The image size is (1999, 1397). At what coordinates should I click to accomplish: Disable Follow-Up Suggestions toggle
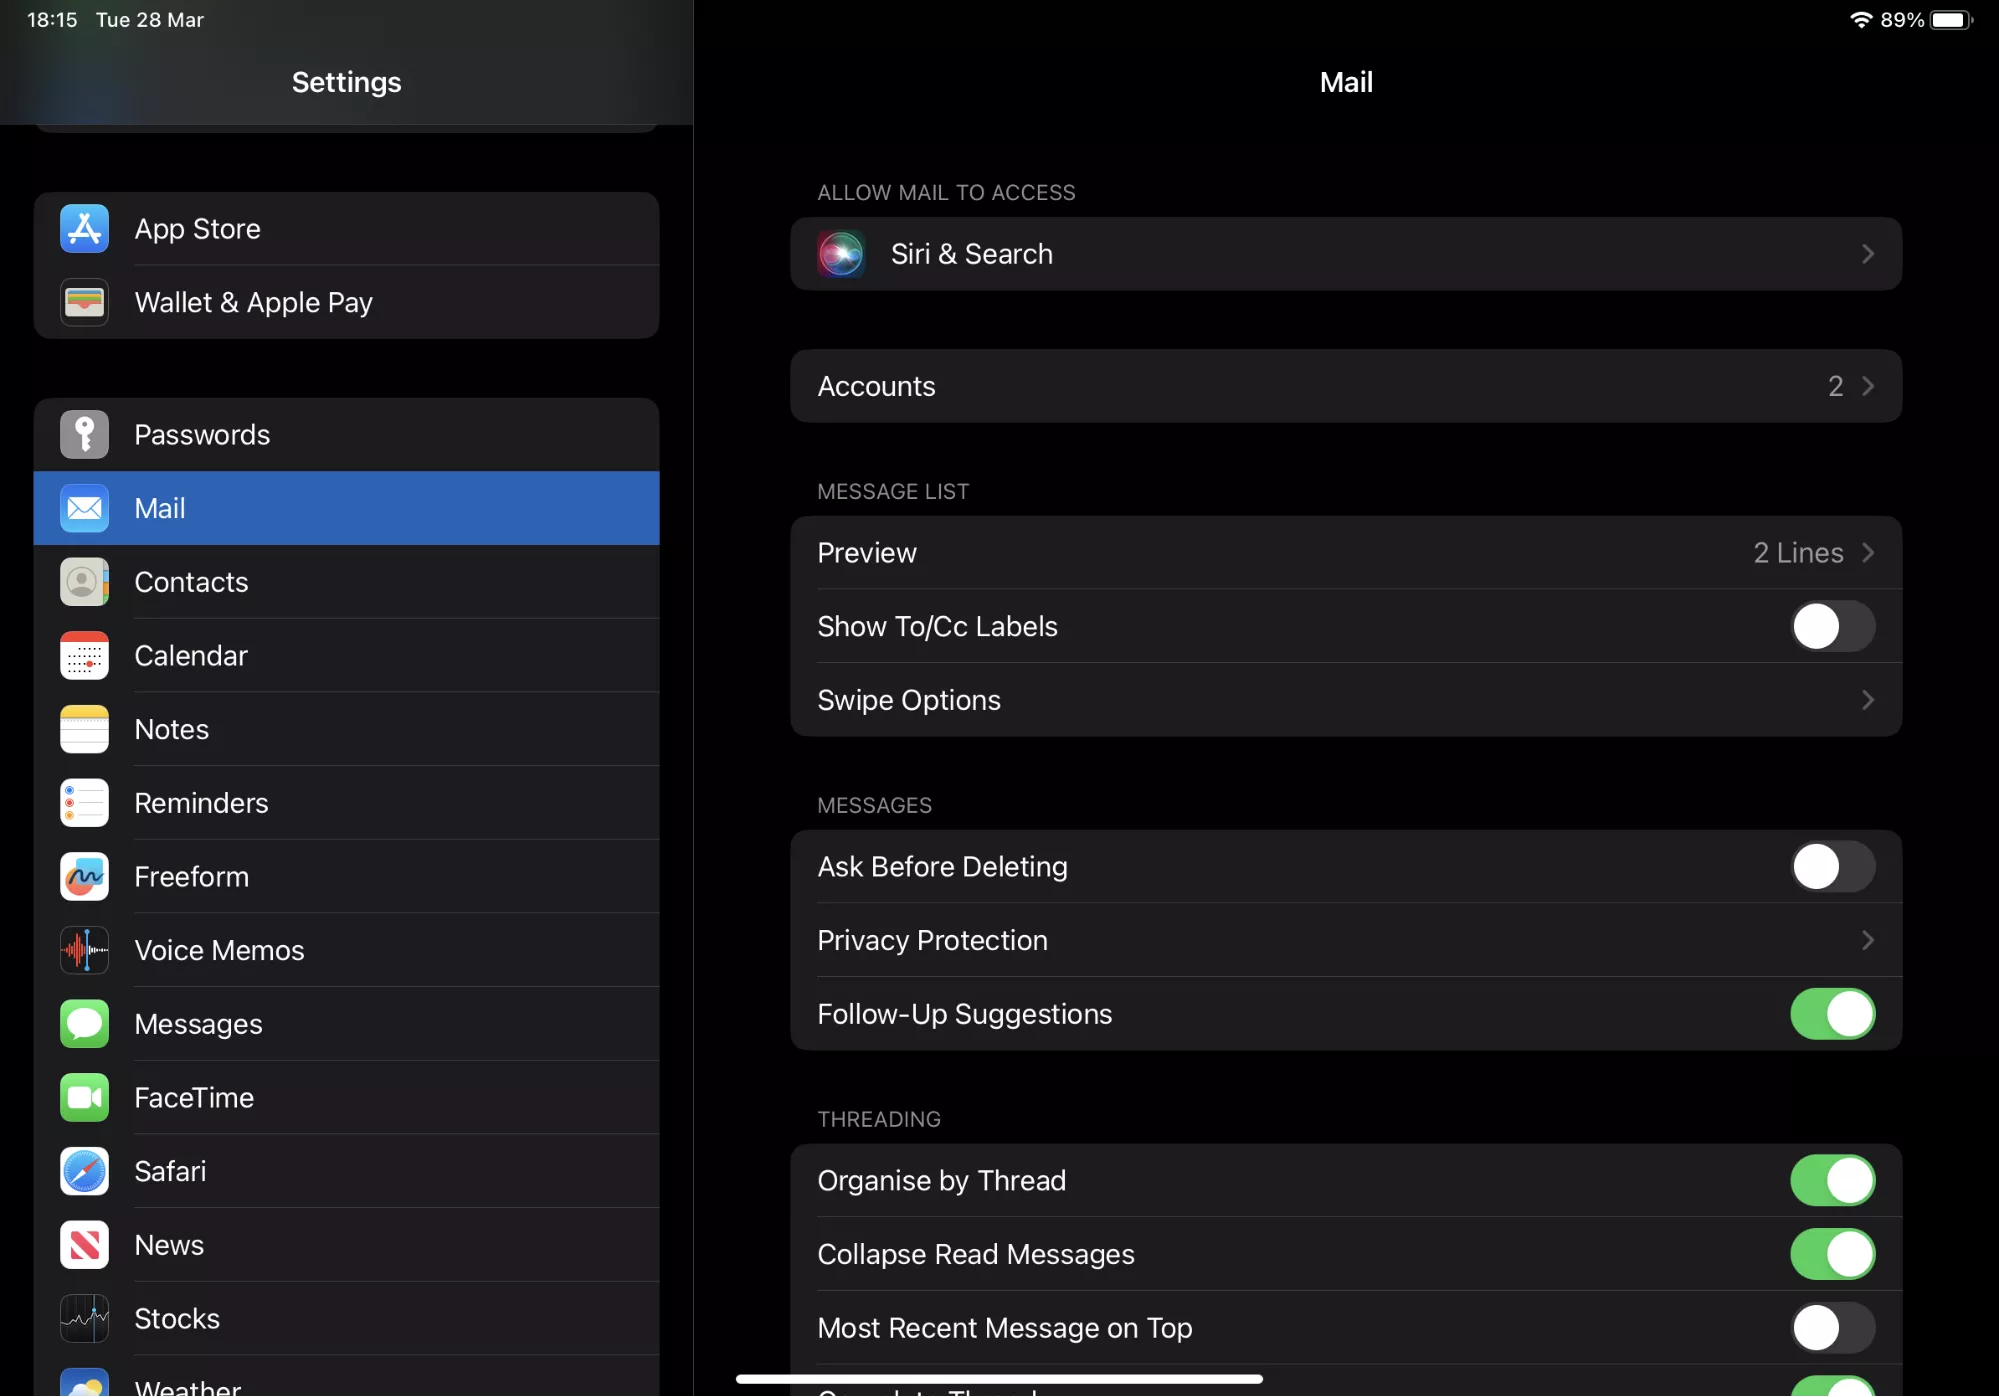pyautogui.click(x=1832, y=1014)
